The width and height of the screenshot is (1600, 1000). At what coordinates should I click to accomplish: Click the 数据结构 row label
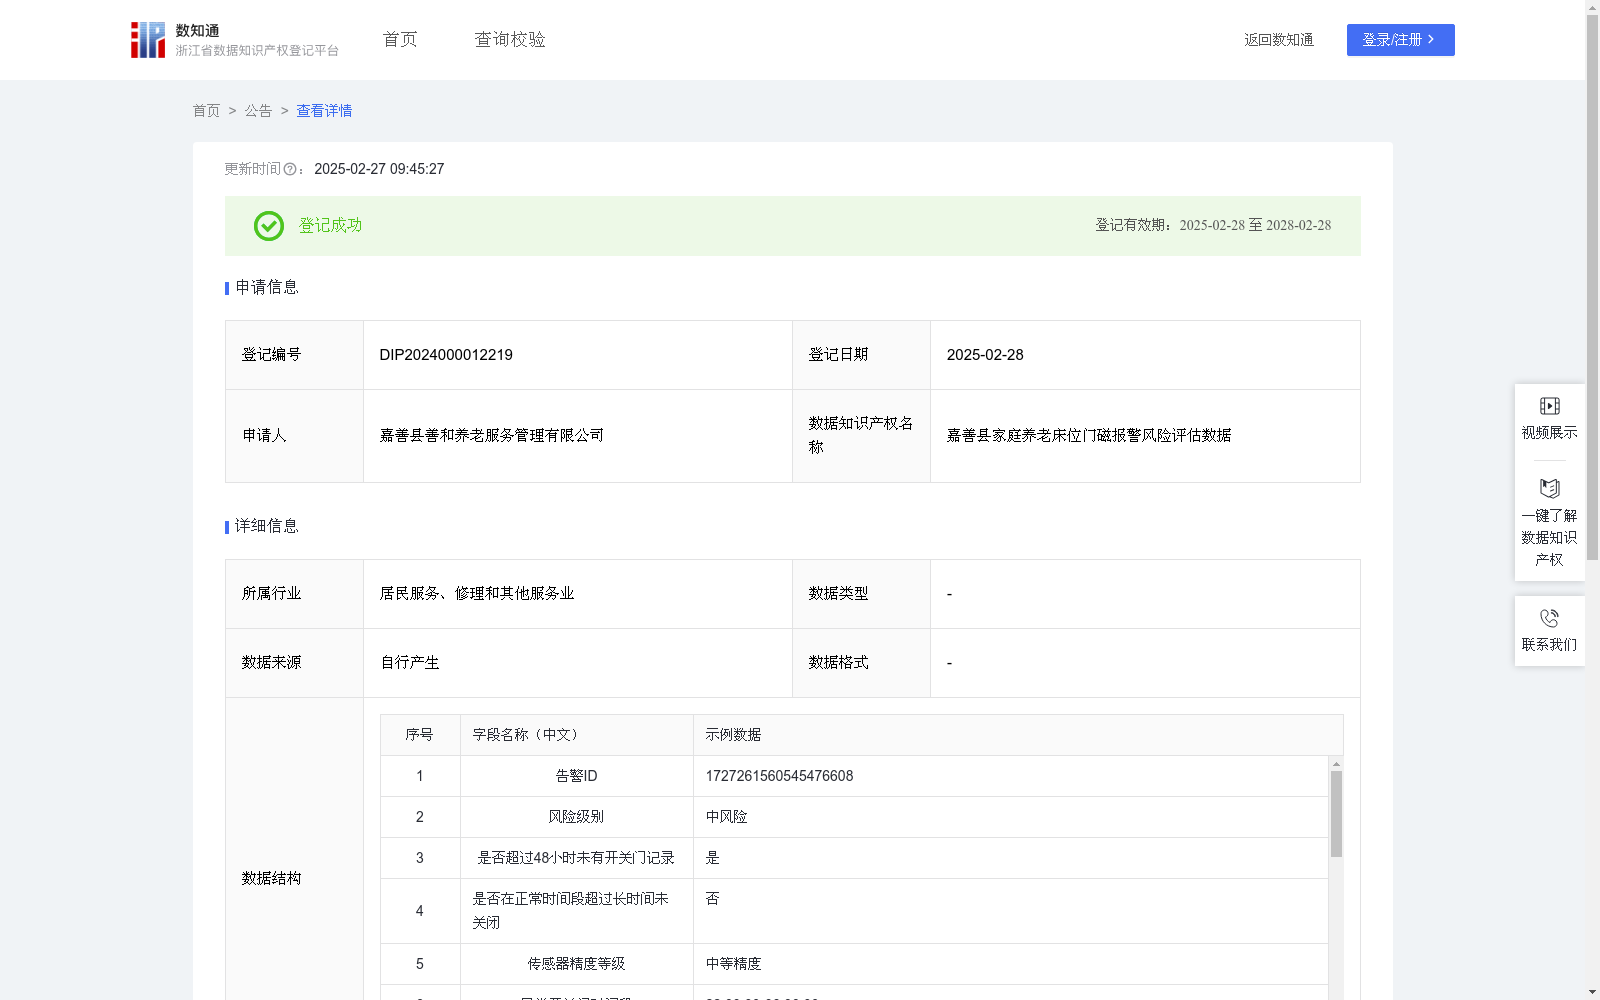tap(271, 879)
